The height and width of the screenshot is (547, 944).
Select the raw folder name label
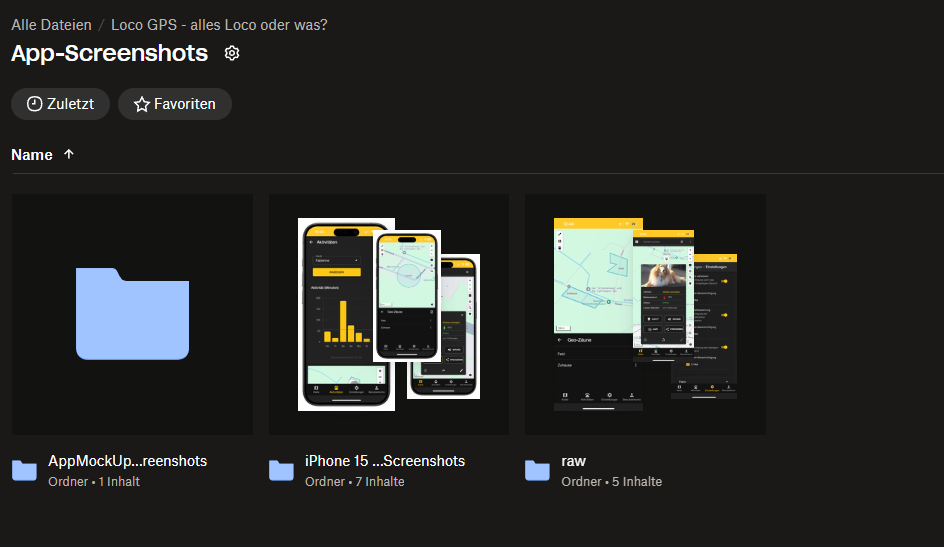click(573, 461)
